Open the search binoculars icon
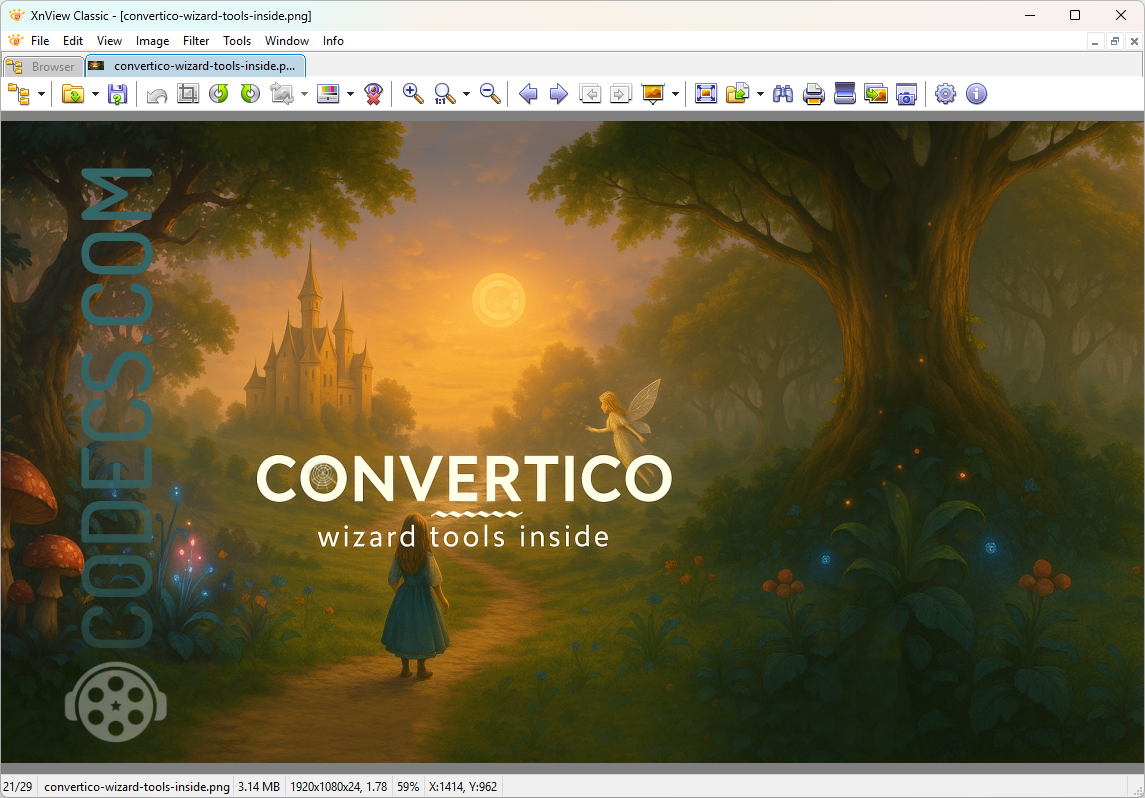The image size is (1145, 798). [783, 94]
